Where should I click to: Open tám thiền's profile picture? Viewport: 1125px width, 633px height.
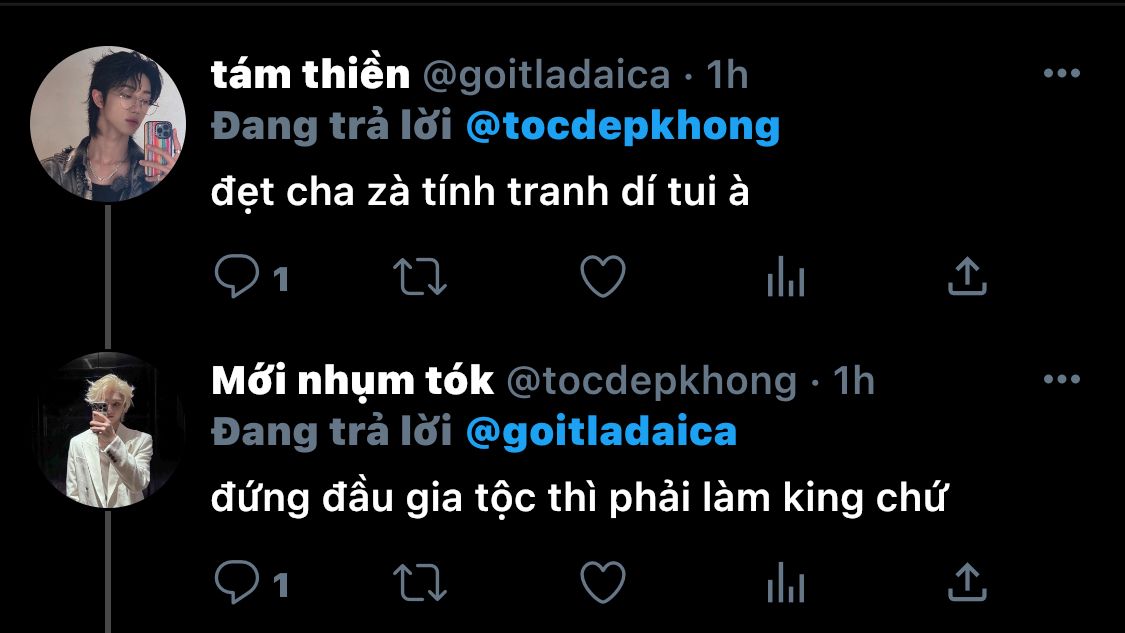[x=108, y=123]
